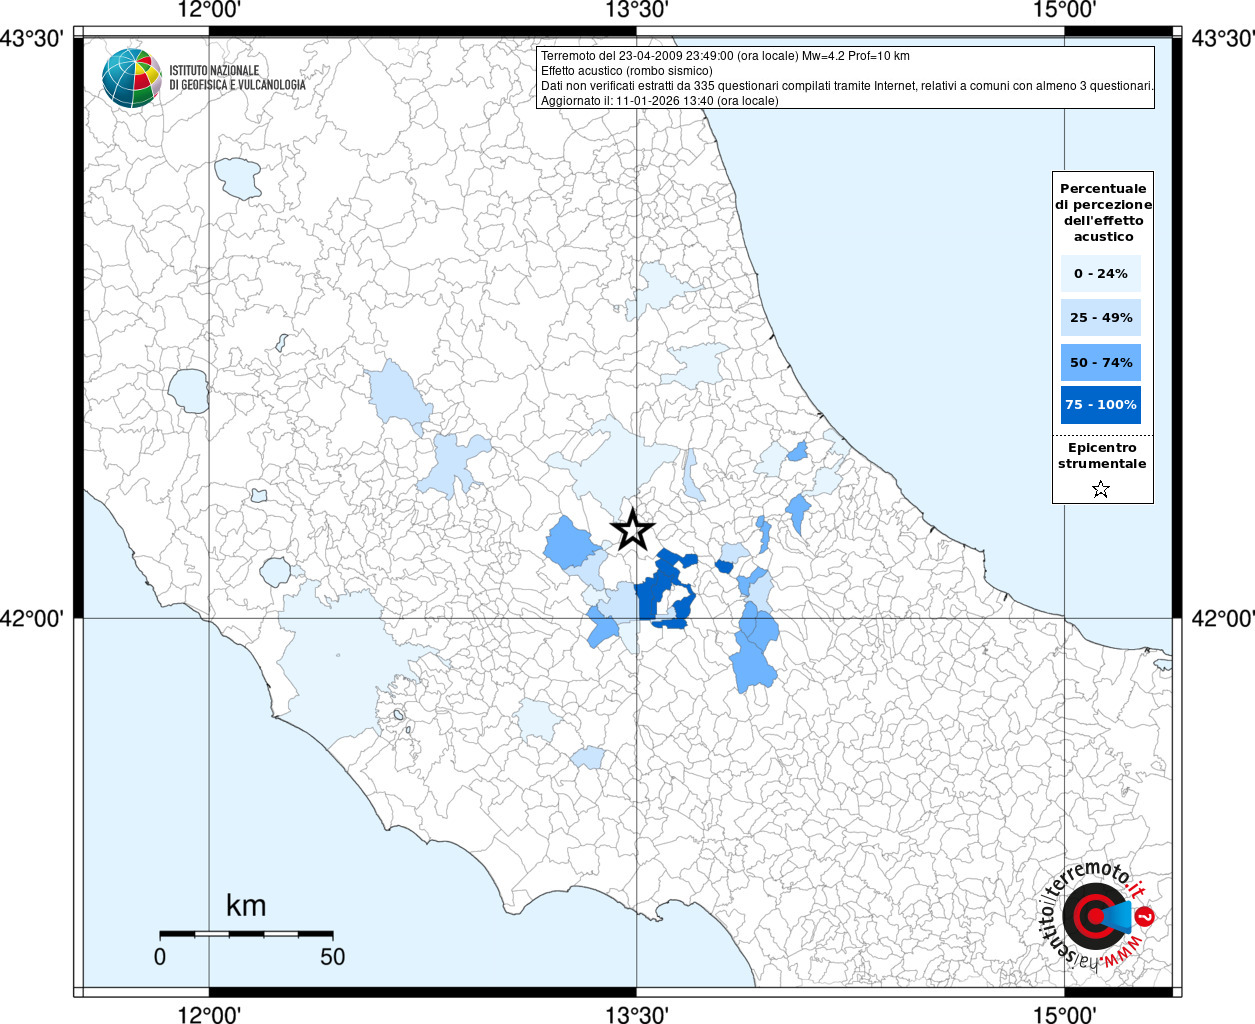Click the left axis label 43°30'
The height and width of the screenshot is (1024, 1255).
tap(33, 39)
